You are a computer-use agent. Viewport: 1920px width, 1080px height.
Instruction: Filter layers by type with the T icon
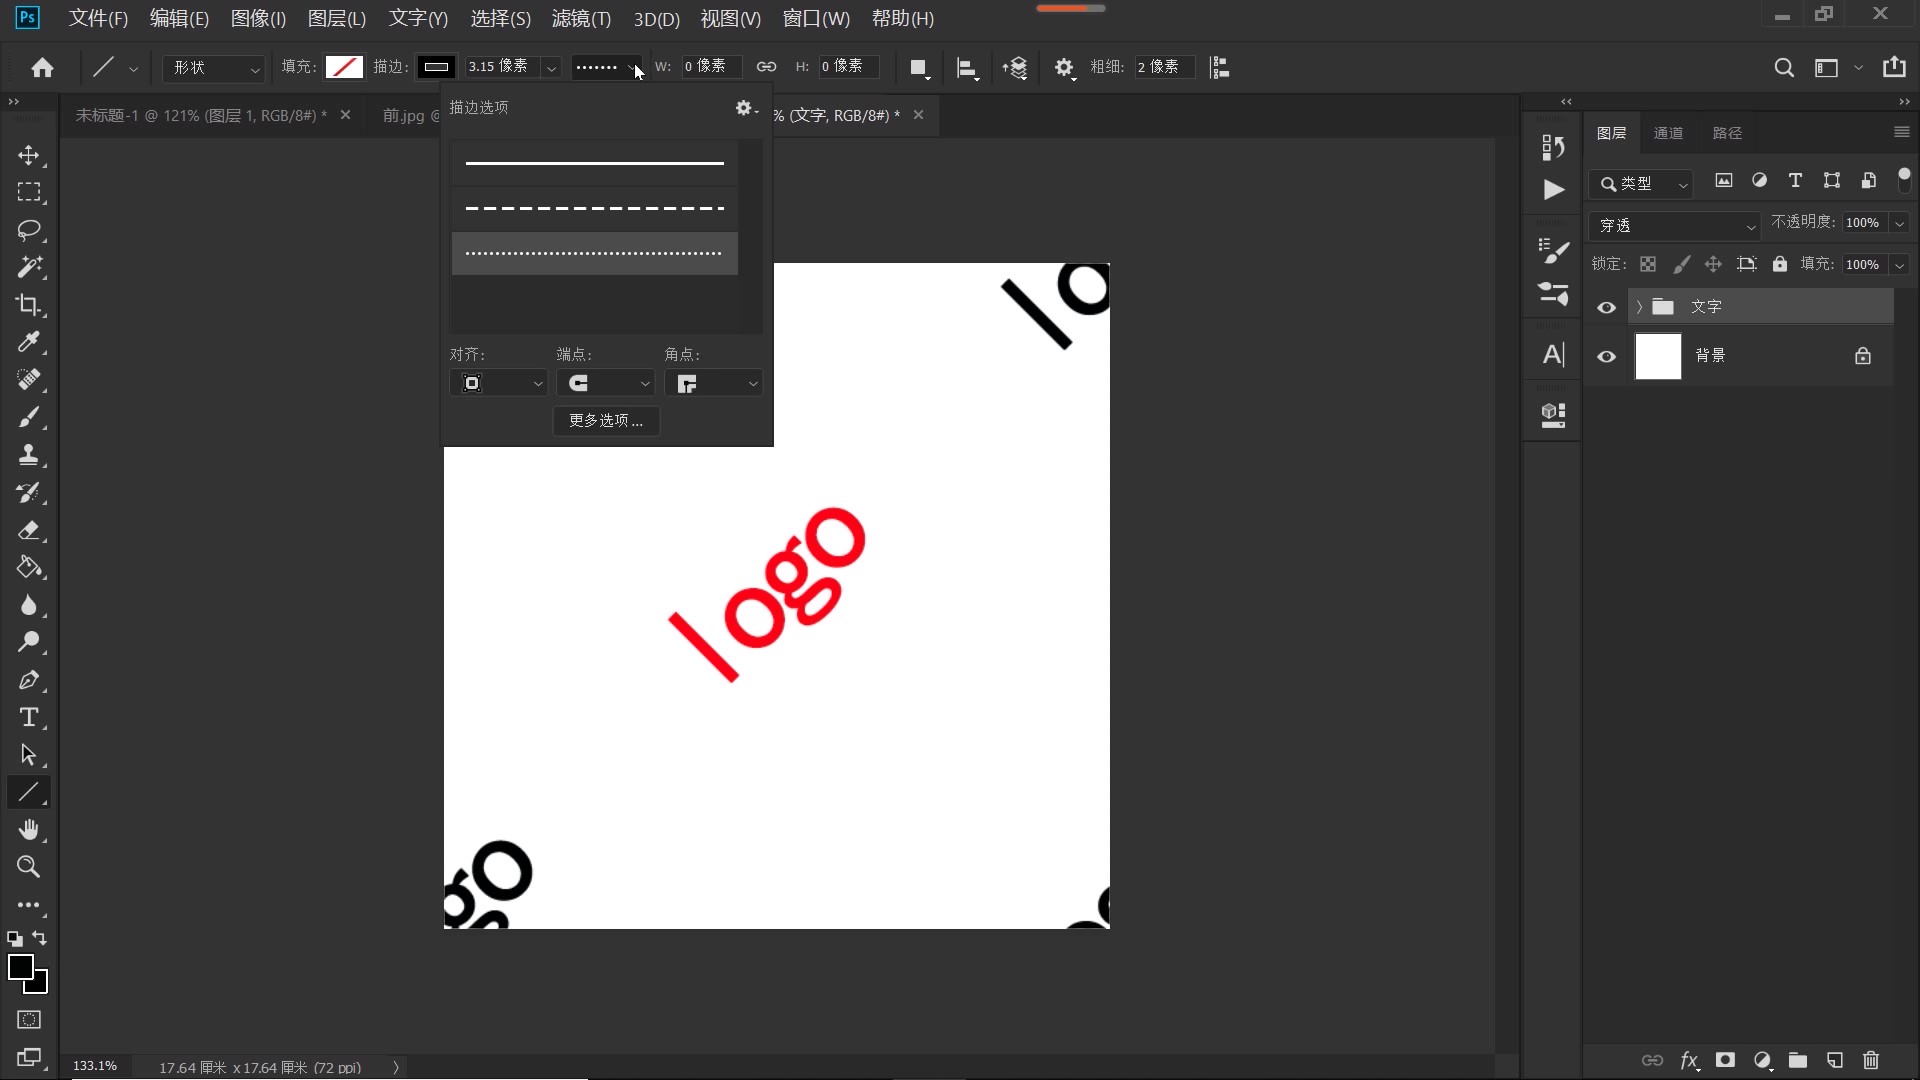tap(1795, 181)
